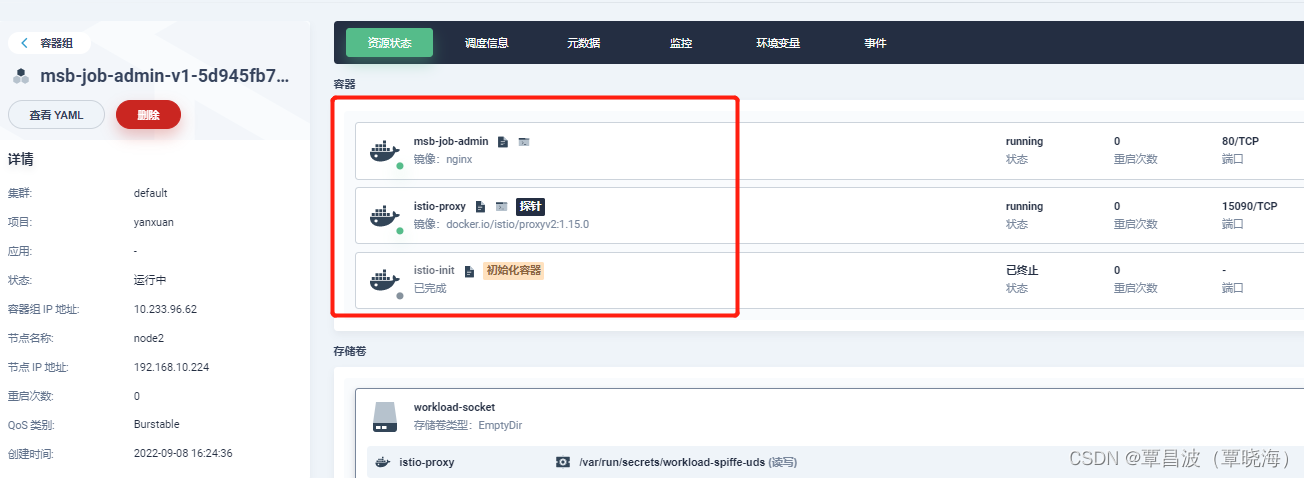Click the 探针 badge on istio-proxy
1304x478 pixels.
point(531,207)
